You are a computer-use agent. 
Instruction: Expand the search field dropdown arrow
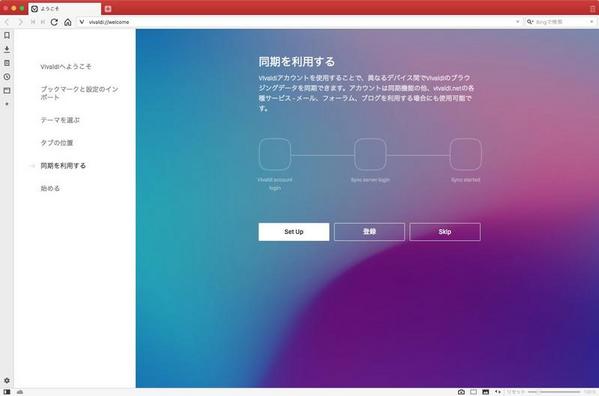click(x=591, y=22)
